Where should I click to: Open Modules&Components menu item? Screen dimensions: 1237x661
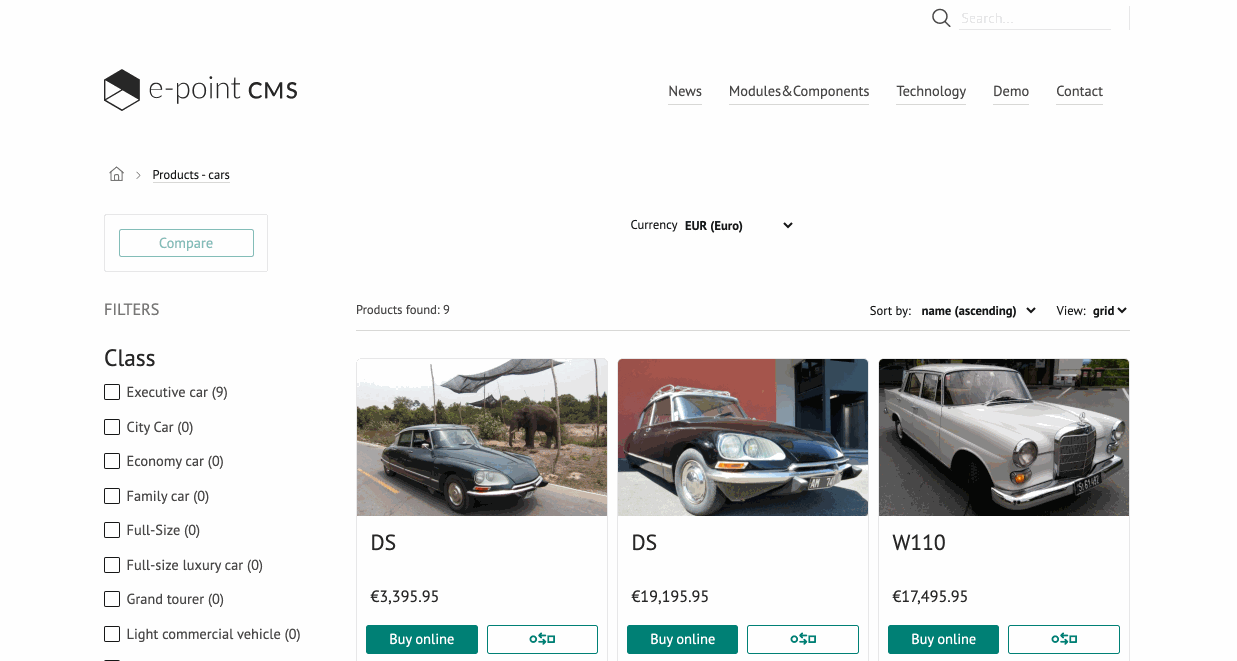(x=799, y=91)
